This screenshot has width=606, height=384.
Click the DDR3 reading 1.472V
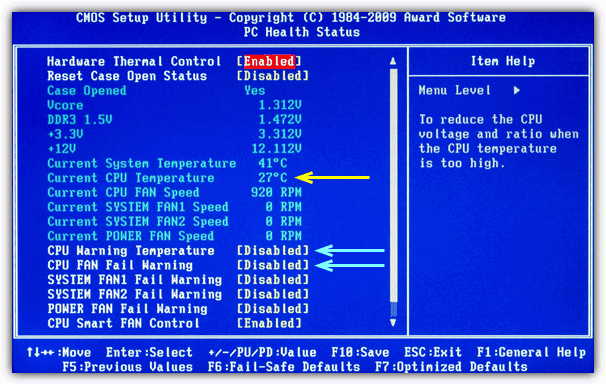tap(280, 119)
